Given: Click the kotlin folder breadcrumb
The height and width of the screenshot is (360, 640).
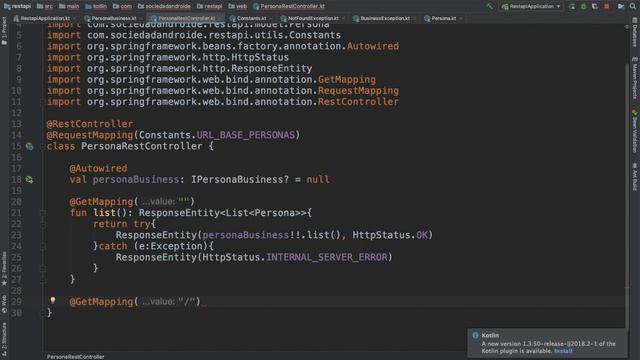Looking at the screenshot, I should (x=96, y=6).
